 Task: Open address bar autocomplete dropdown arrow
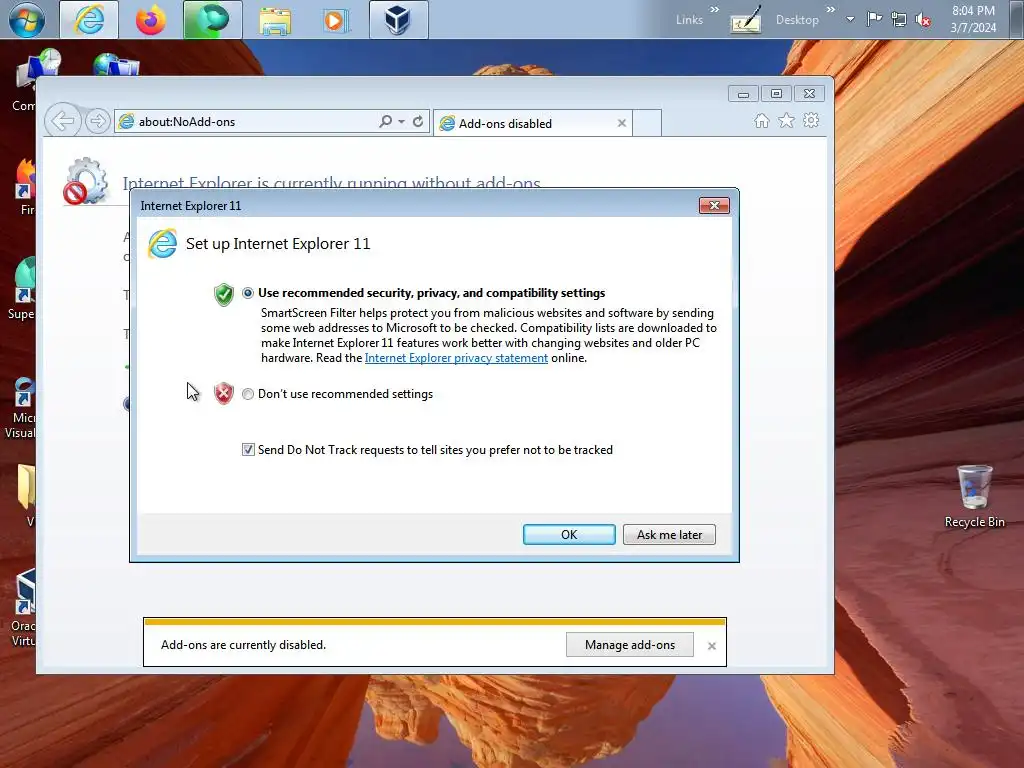tap(401, 121)
